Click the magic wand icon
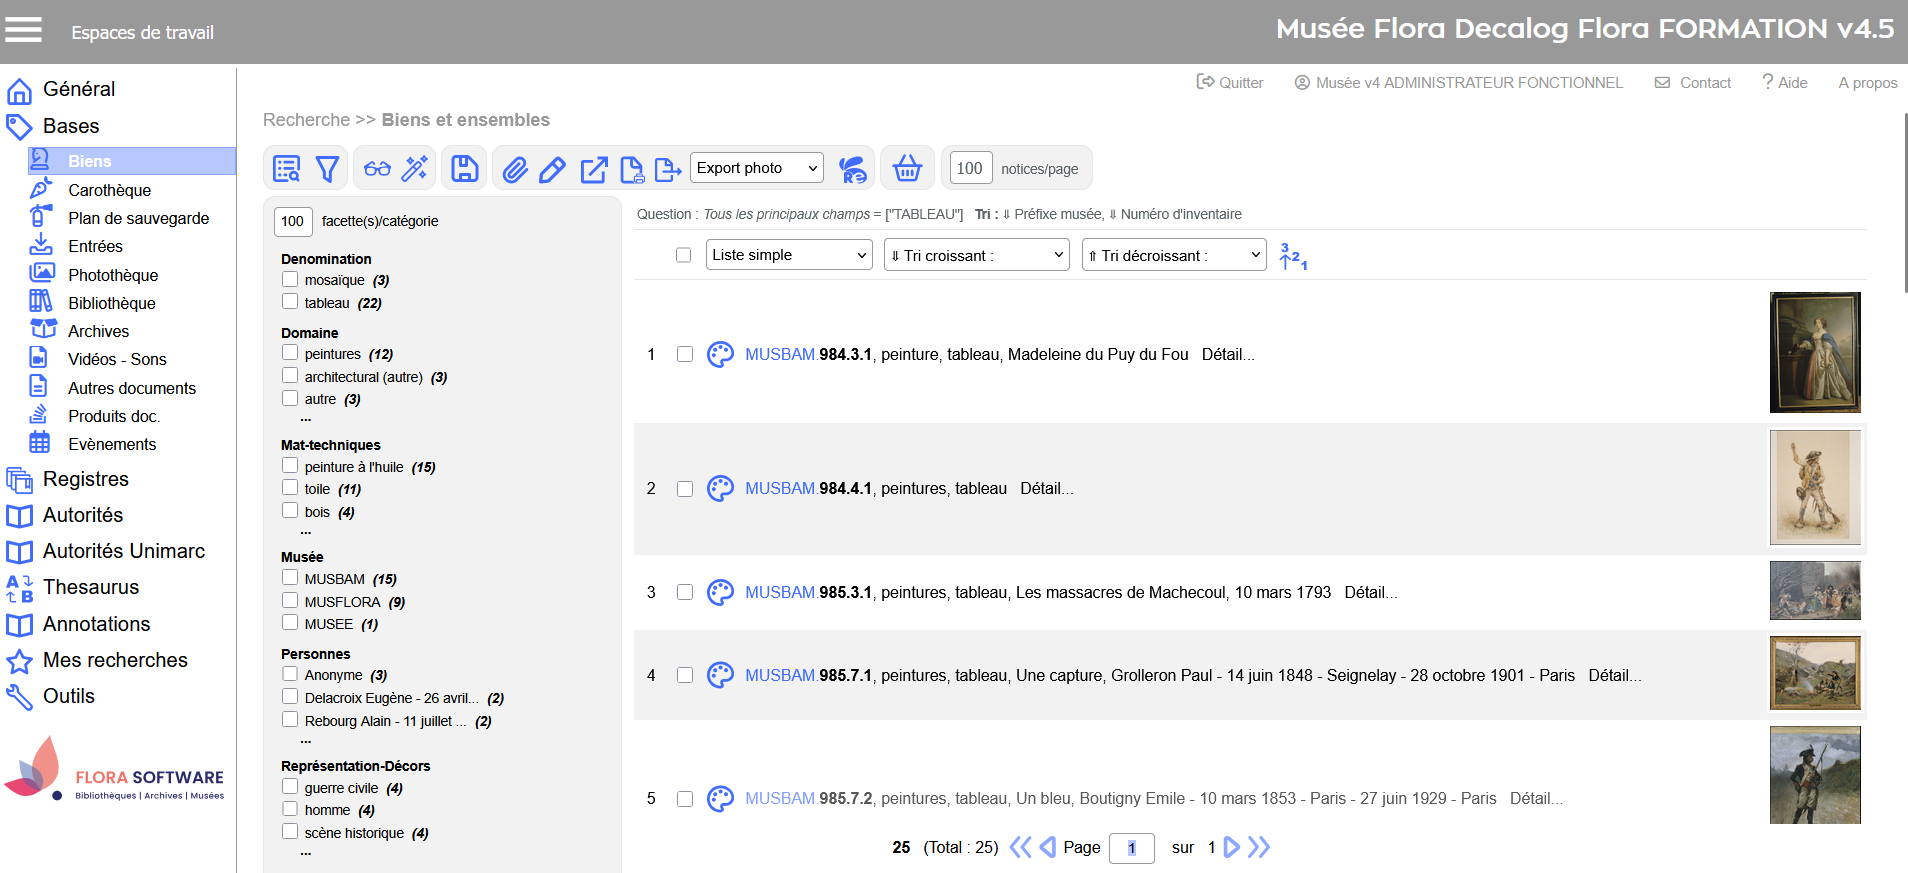This screenshot has height=873, width=1908. [x=414, y=169]
